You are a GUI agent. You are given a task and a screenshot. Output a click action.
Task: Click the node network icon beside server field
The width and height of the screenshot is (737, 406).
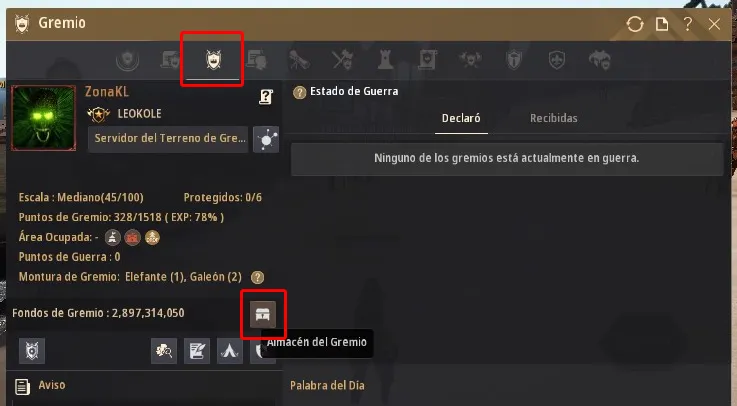[266, 140]
